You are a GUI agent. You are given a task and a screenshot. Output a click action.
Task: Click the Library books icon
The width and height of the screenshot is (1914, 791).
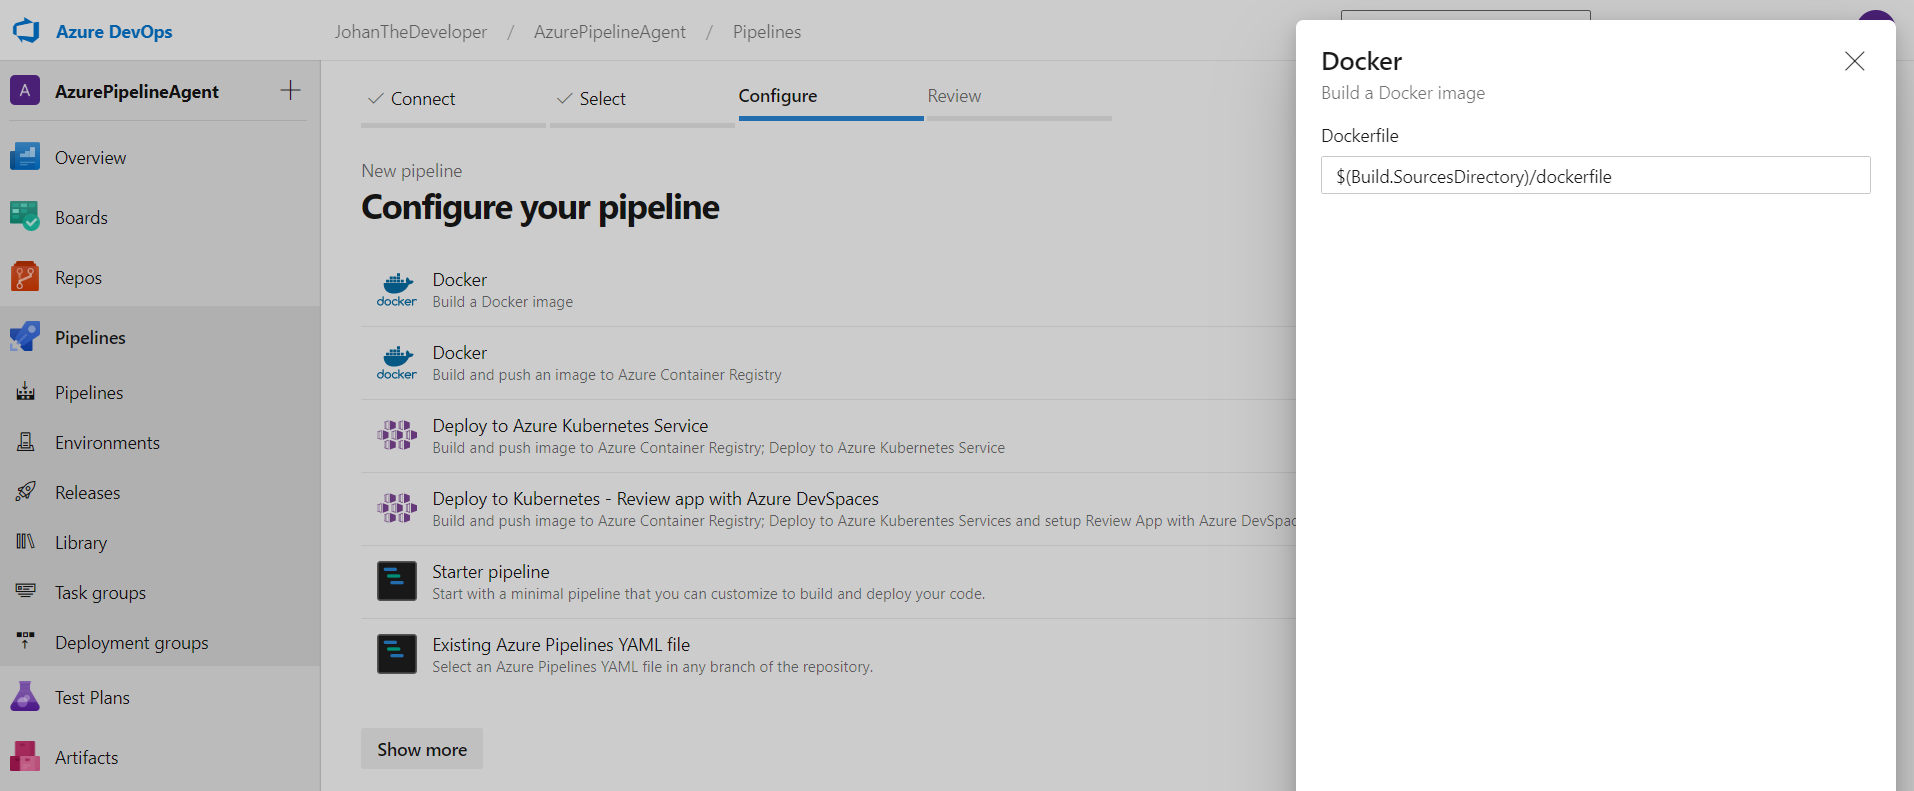26,542
